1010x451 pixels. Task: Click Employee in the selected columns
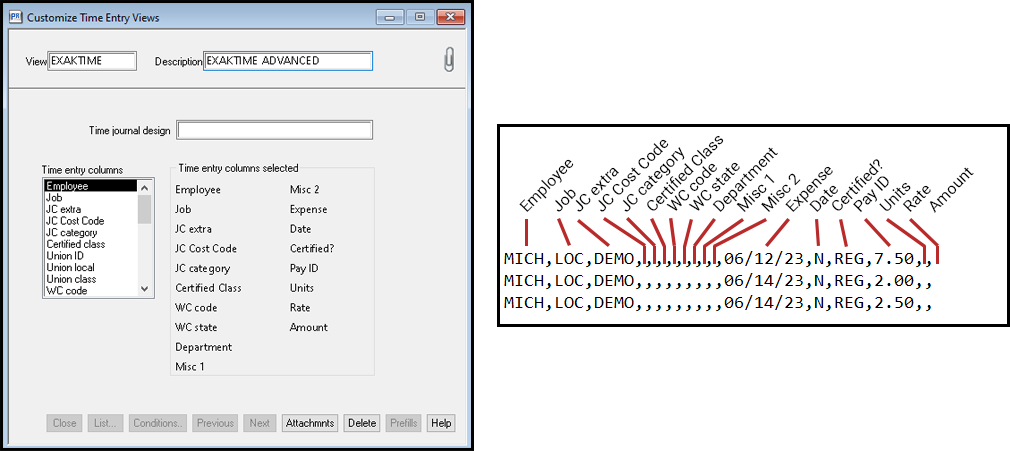pyautogui.click(x=198, y=190)
